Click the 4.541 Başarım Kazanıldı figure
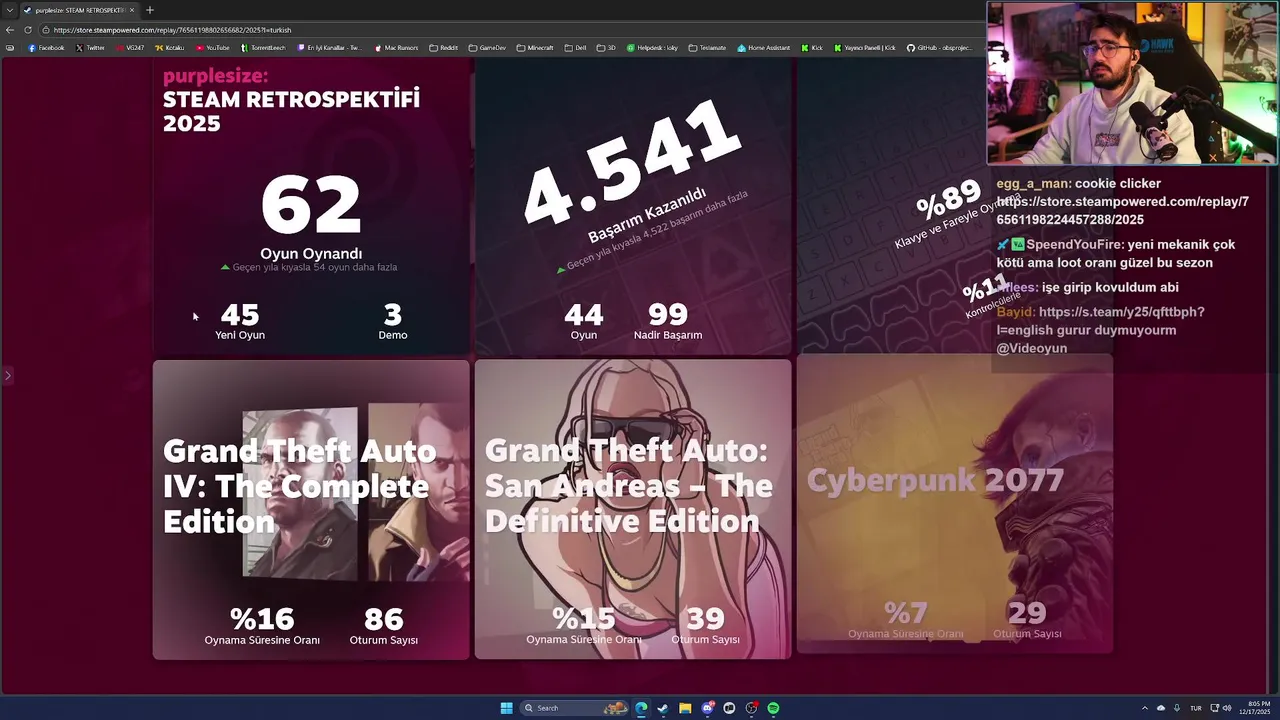Image resolution: width=1280 pixels, height=720 pixels. coord(632,172)
